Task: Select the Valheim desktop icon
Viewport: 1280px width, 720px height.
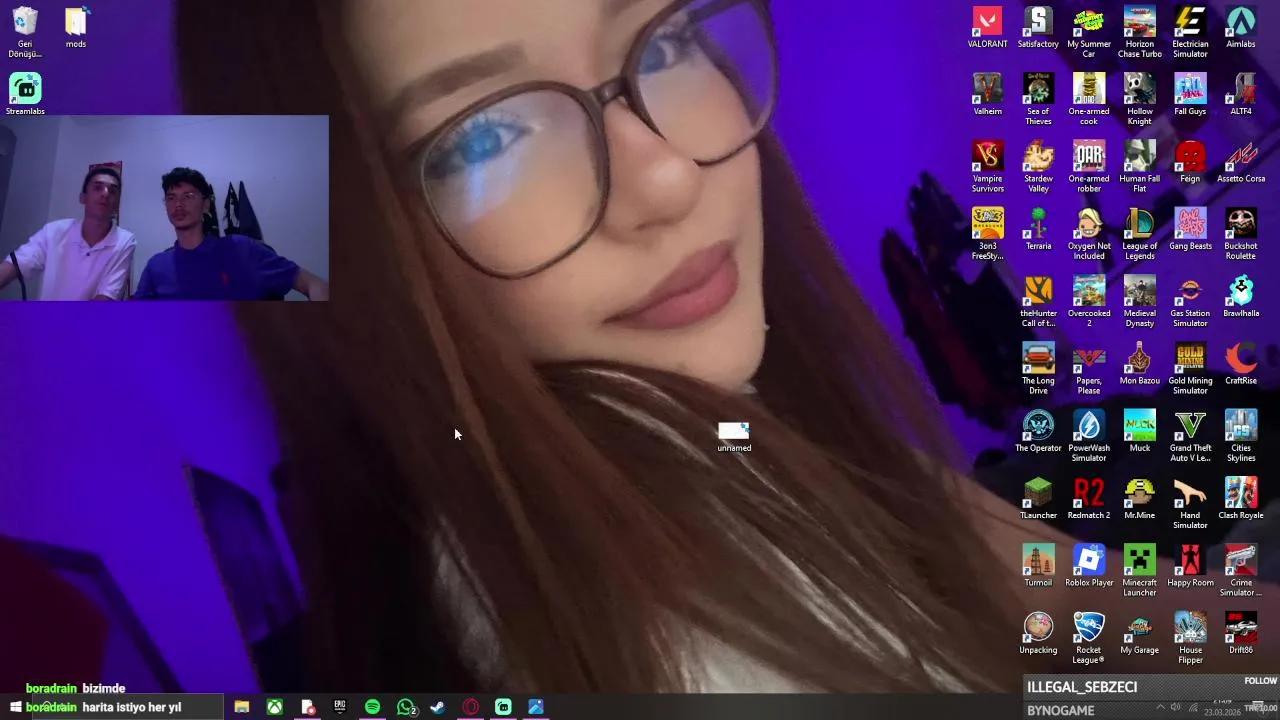Action: 987,95
